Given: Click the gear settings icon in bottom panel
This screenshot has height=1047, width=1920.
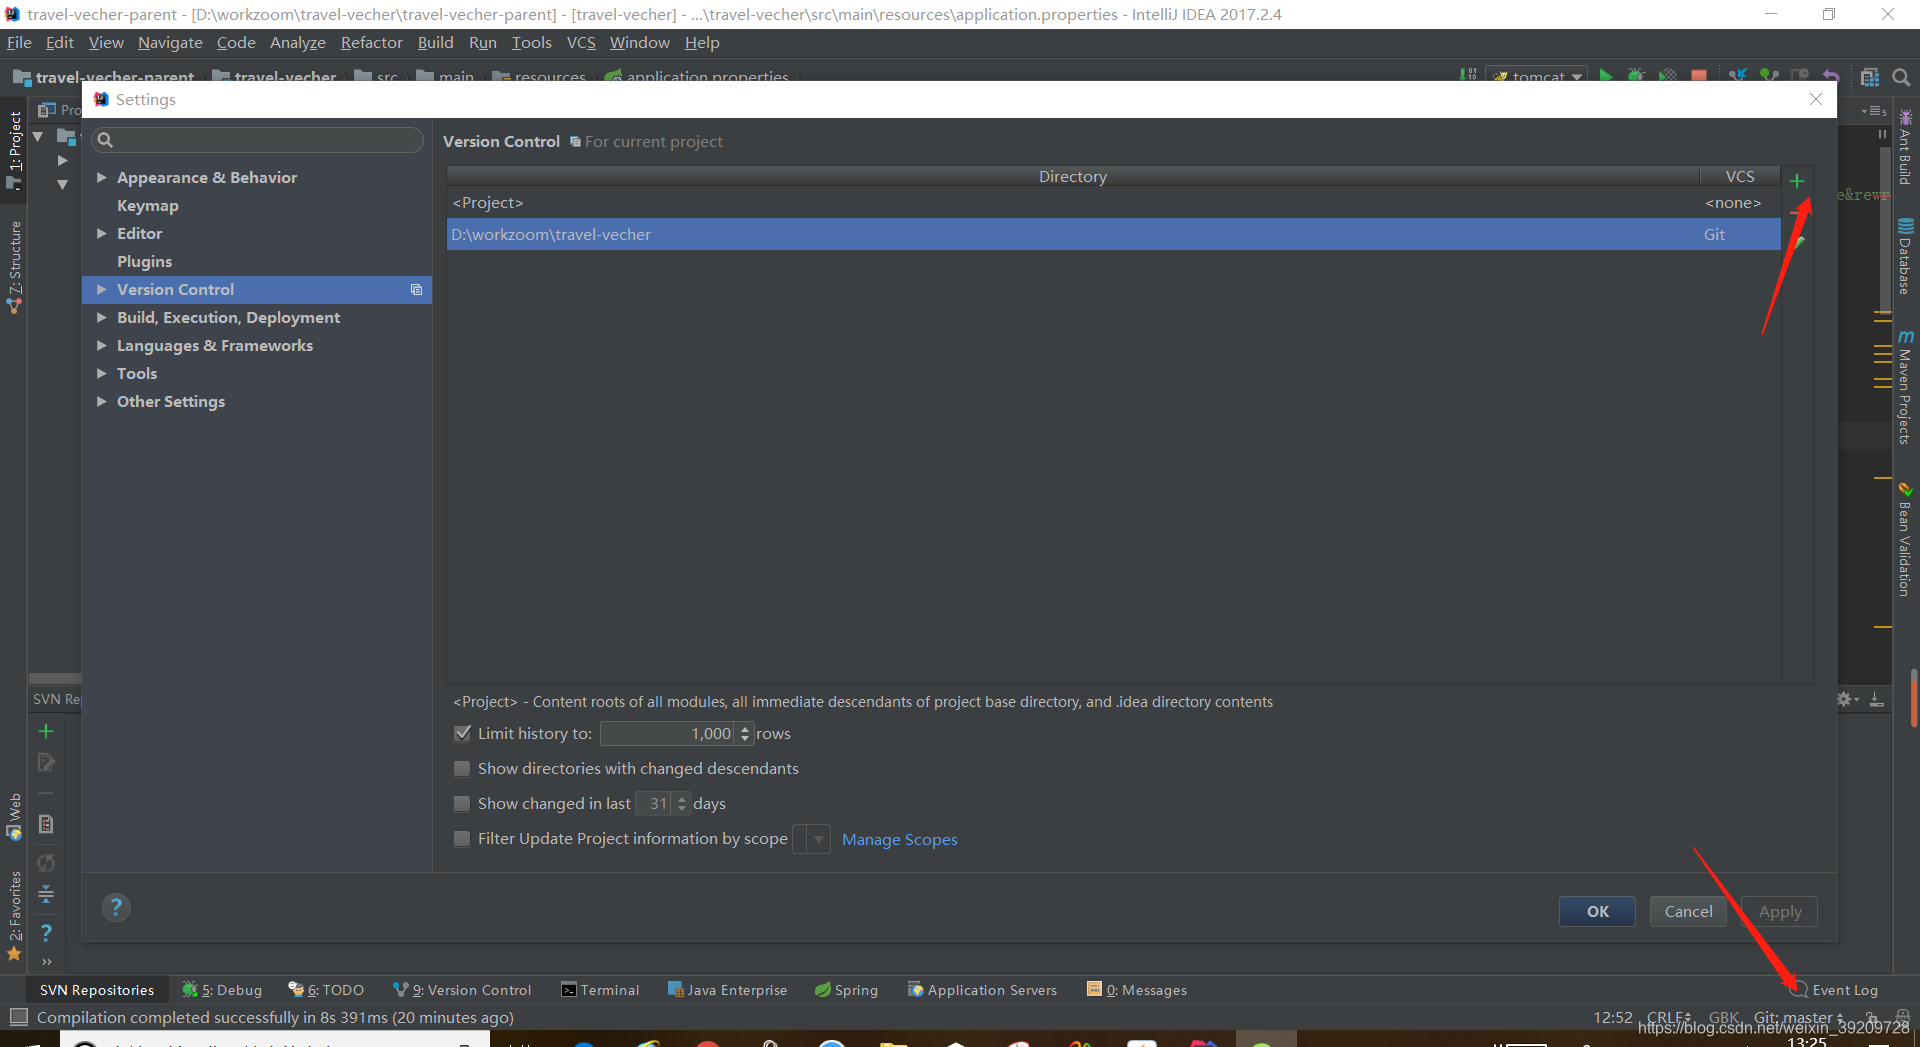Looking at the screenshot, I should tap(1845, 699).
